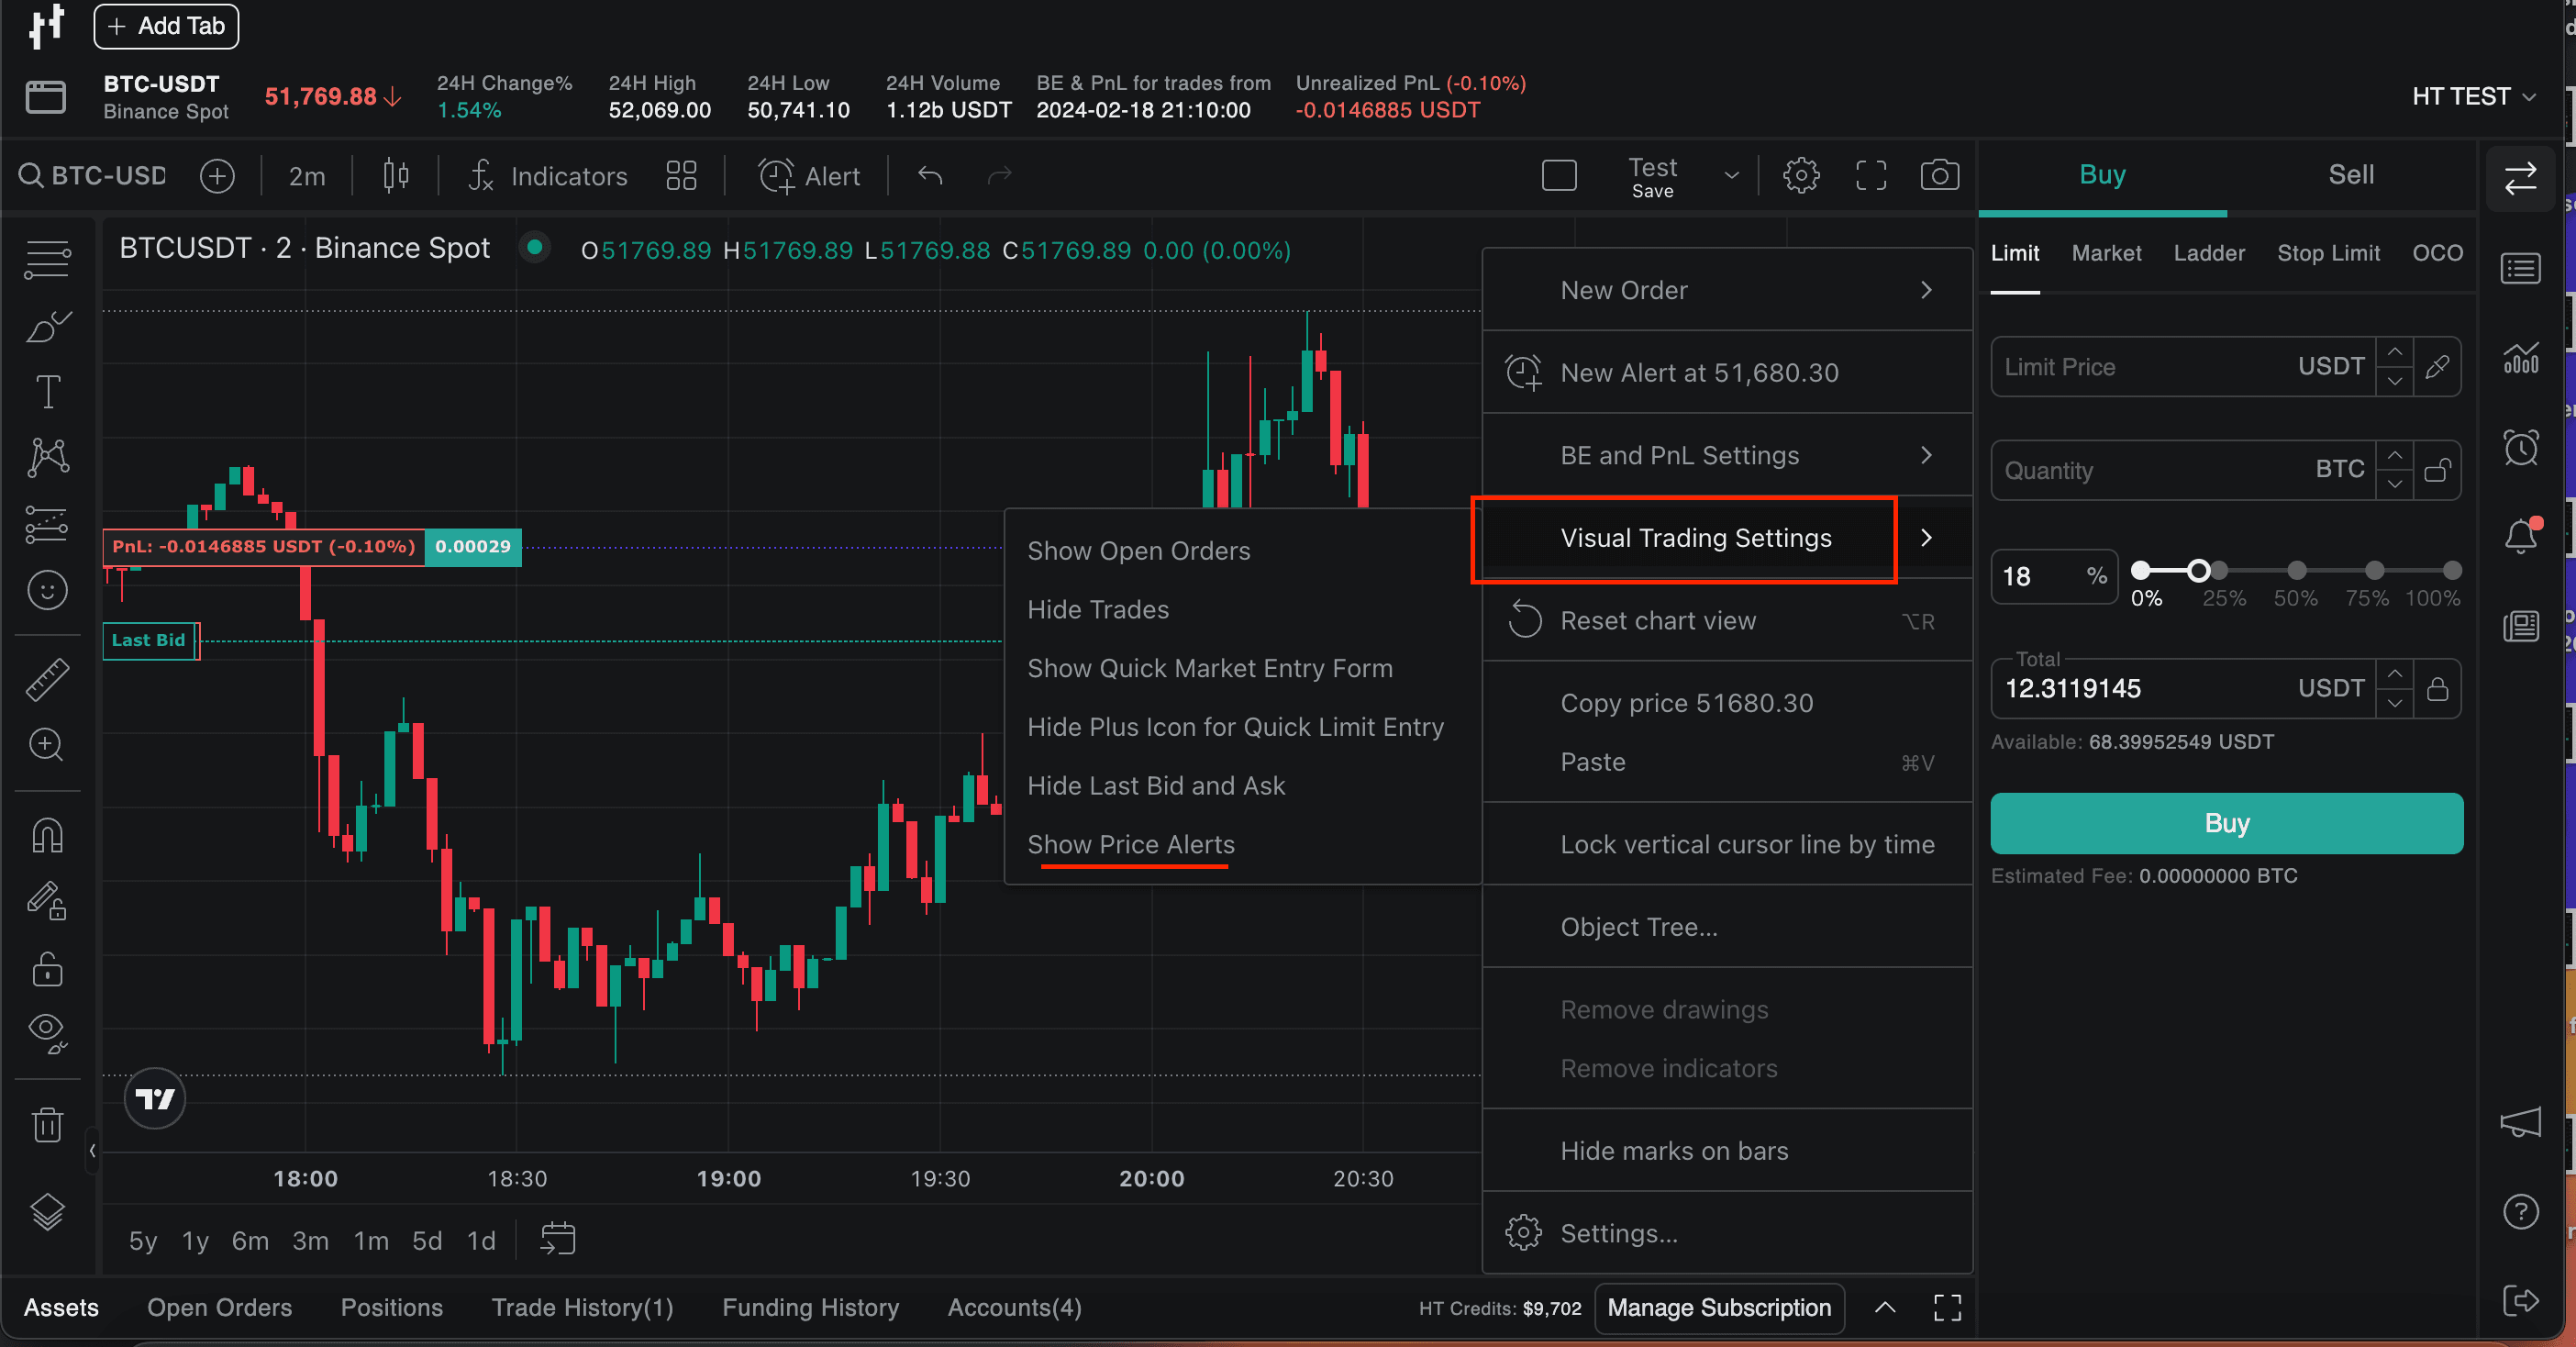Toggle stay in drawing mode pencil-lock

click(x=47, y=901)
